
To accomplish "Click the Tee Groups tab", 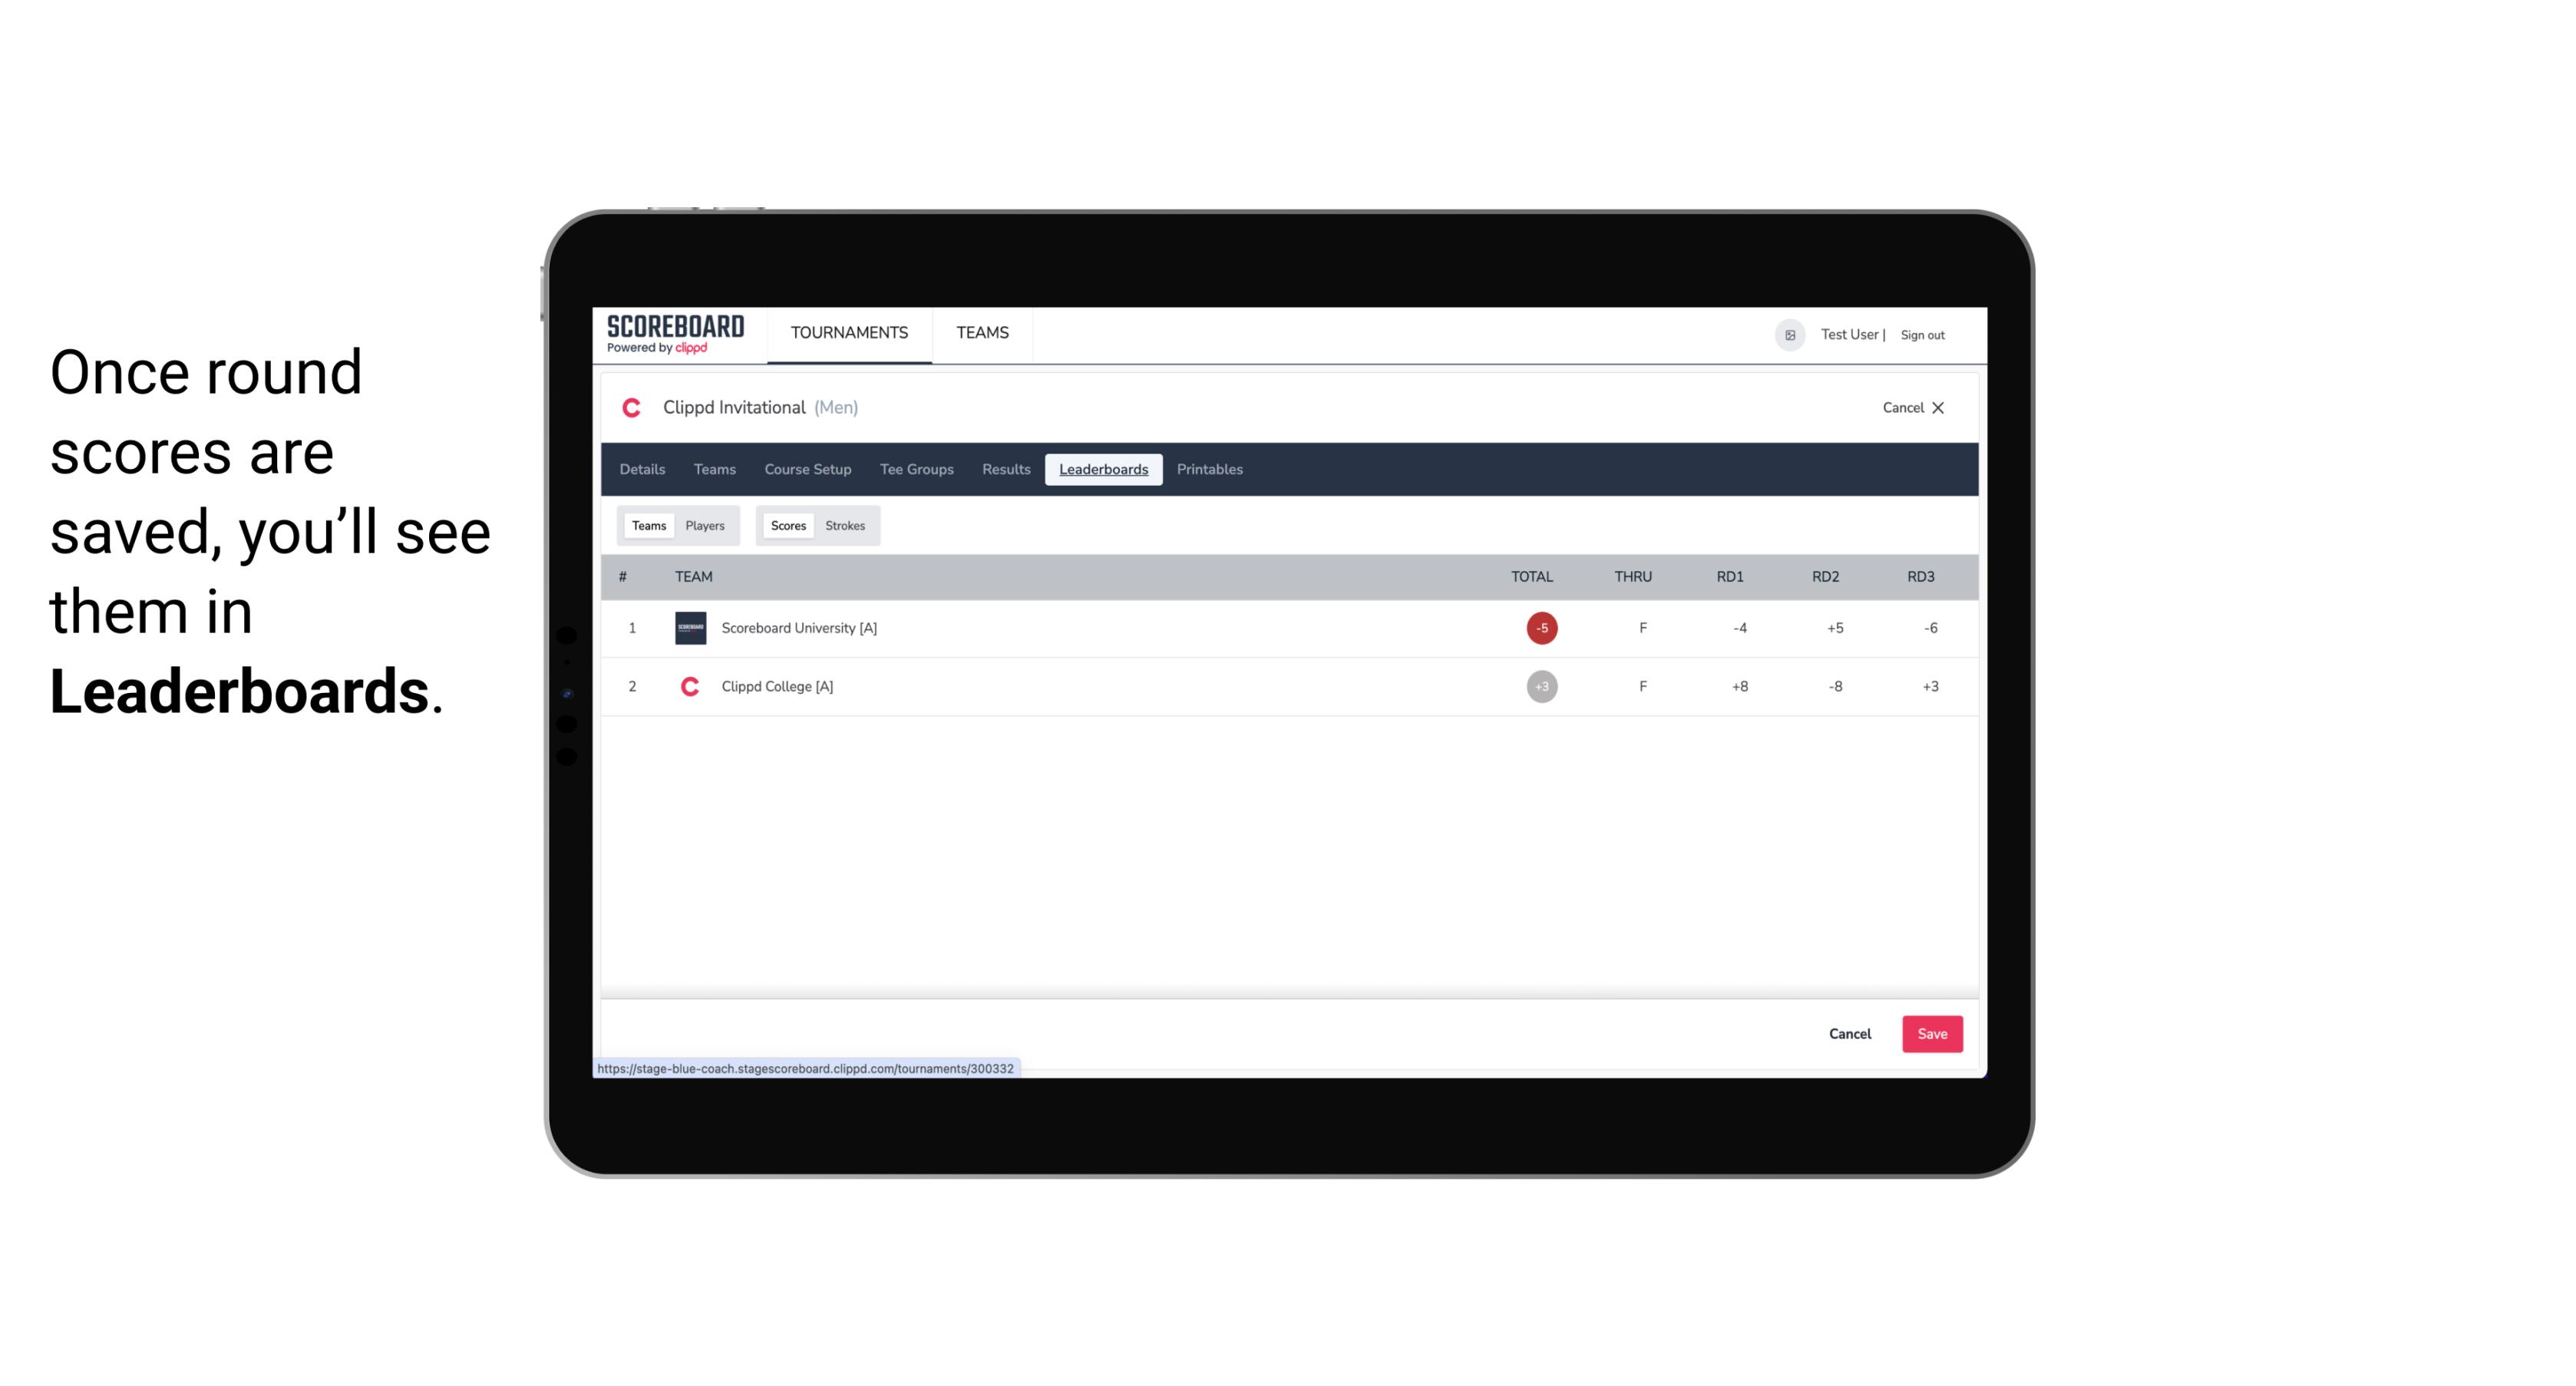I will [x=915, y=470].
